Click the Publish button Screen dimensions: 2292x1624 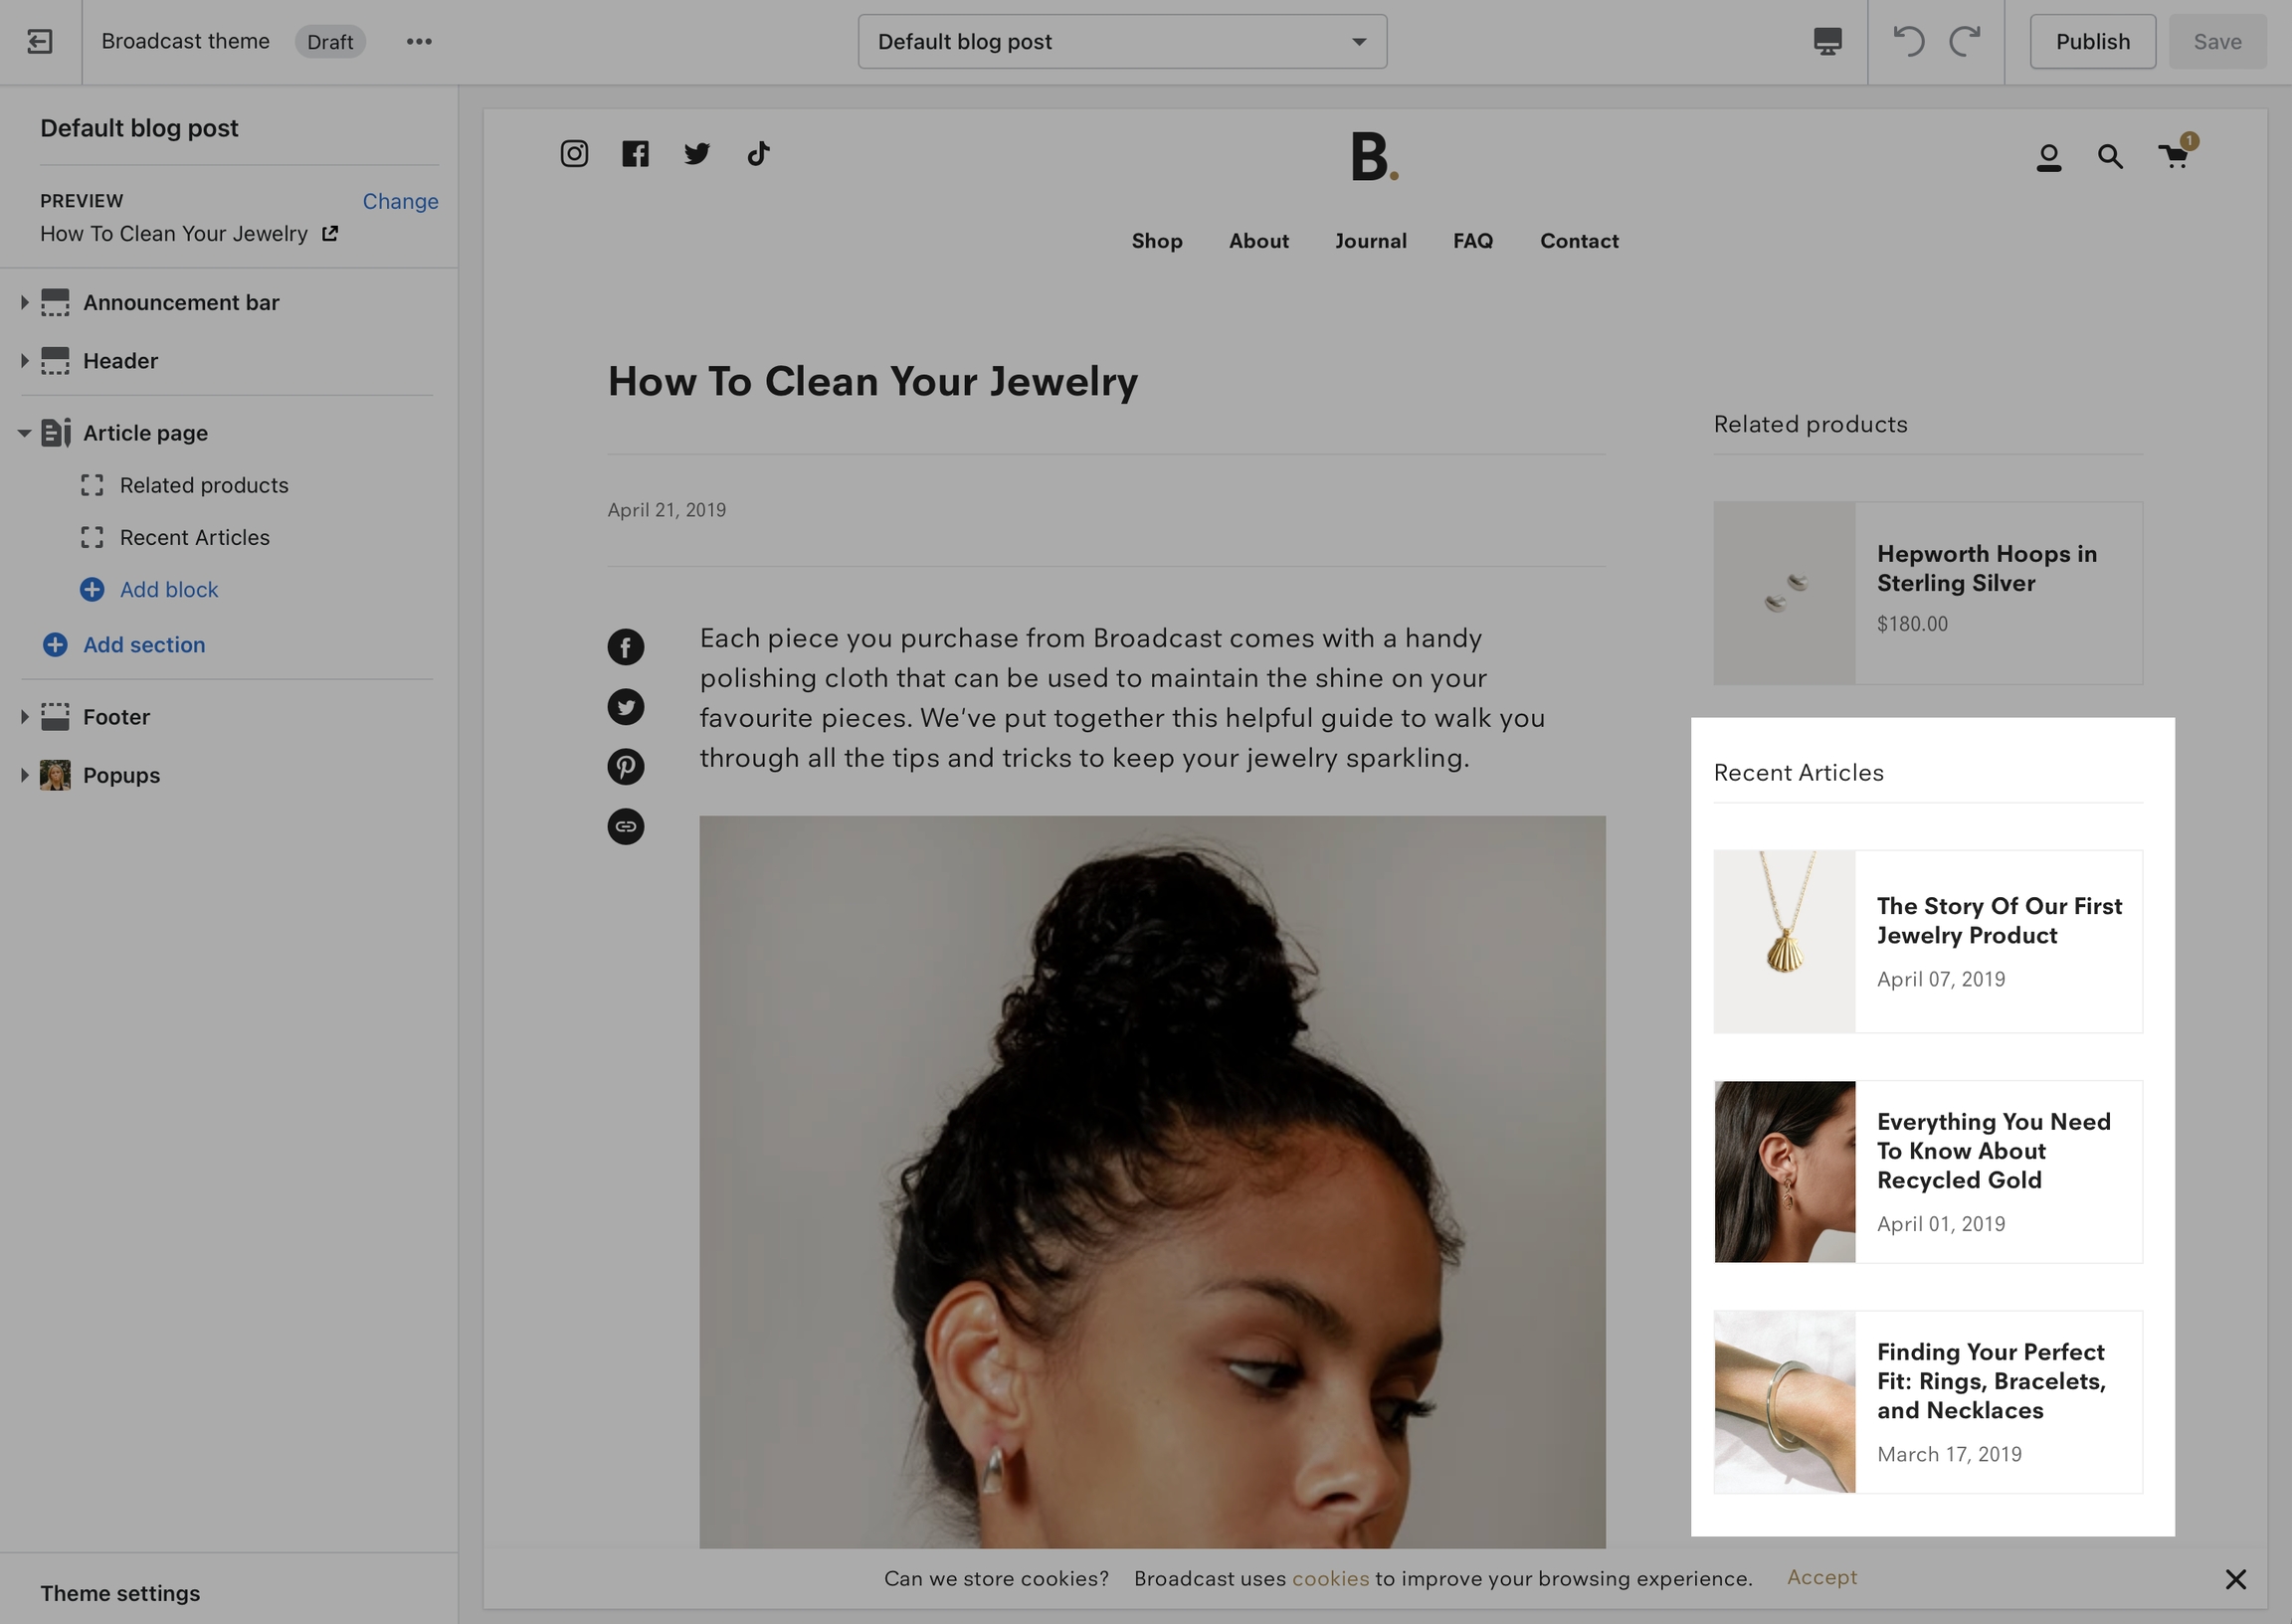[2092, 41]
